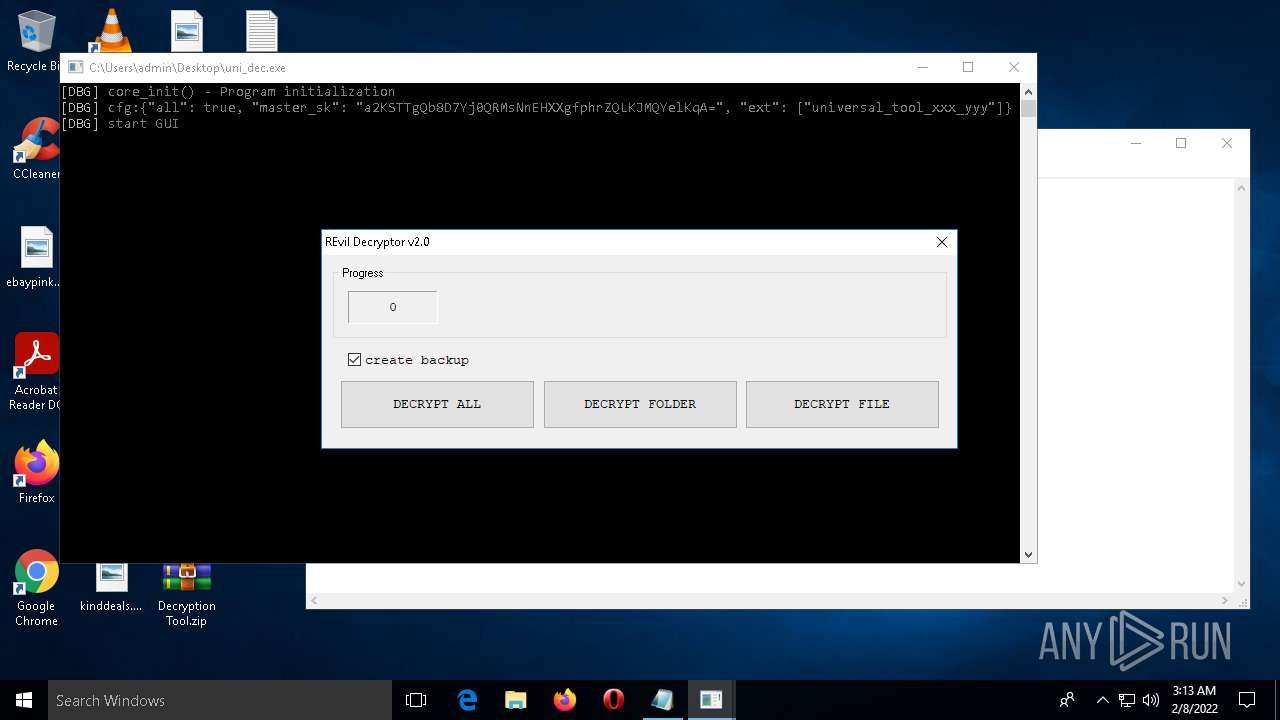Select the image file icon near the desktop top
Image resolution: width=1280 pixels, height=720 pixels.
pyautogui.click(x=187, y=30)
